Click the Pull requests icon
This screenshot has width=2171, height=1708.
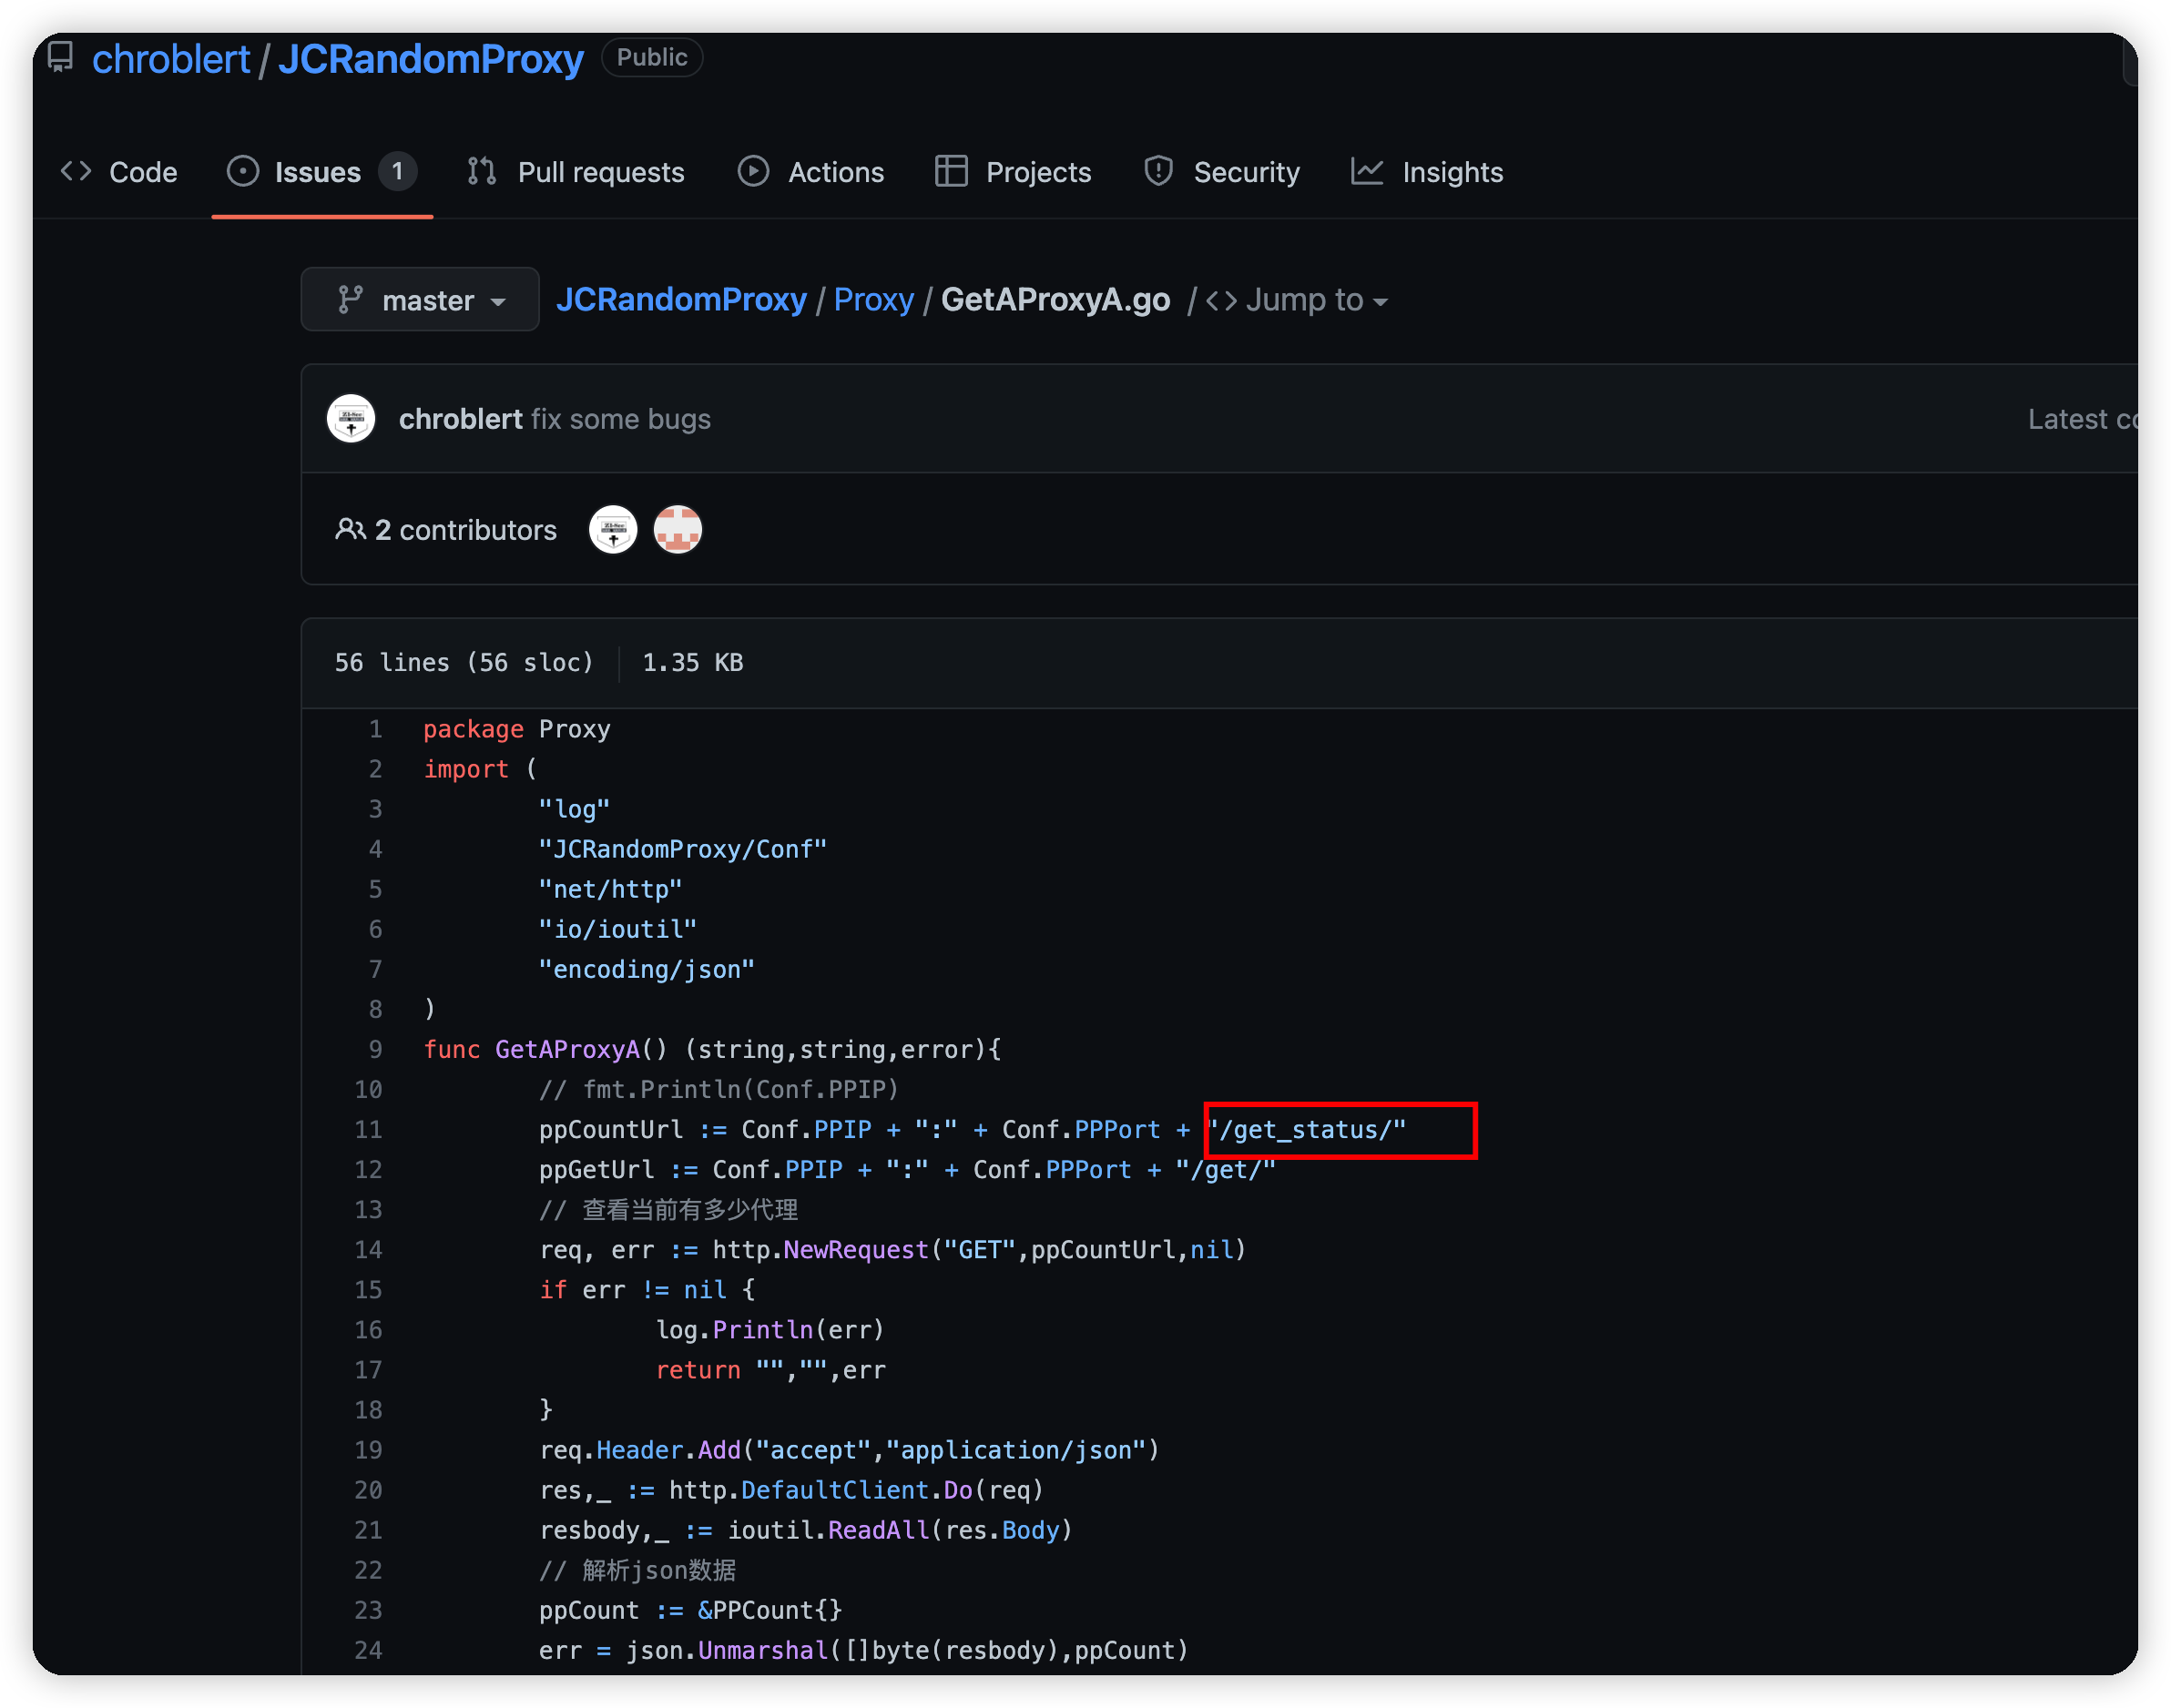click(481, 171)
